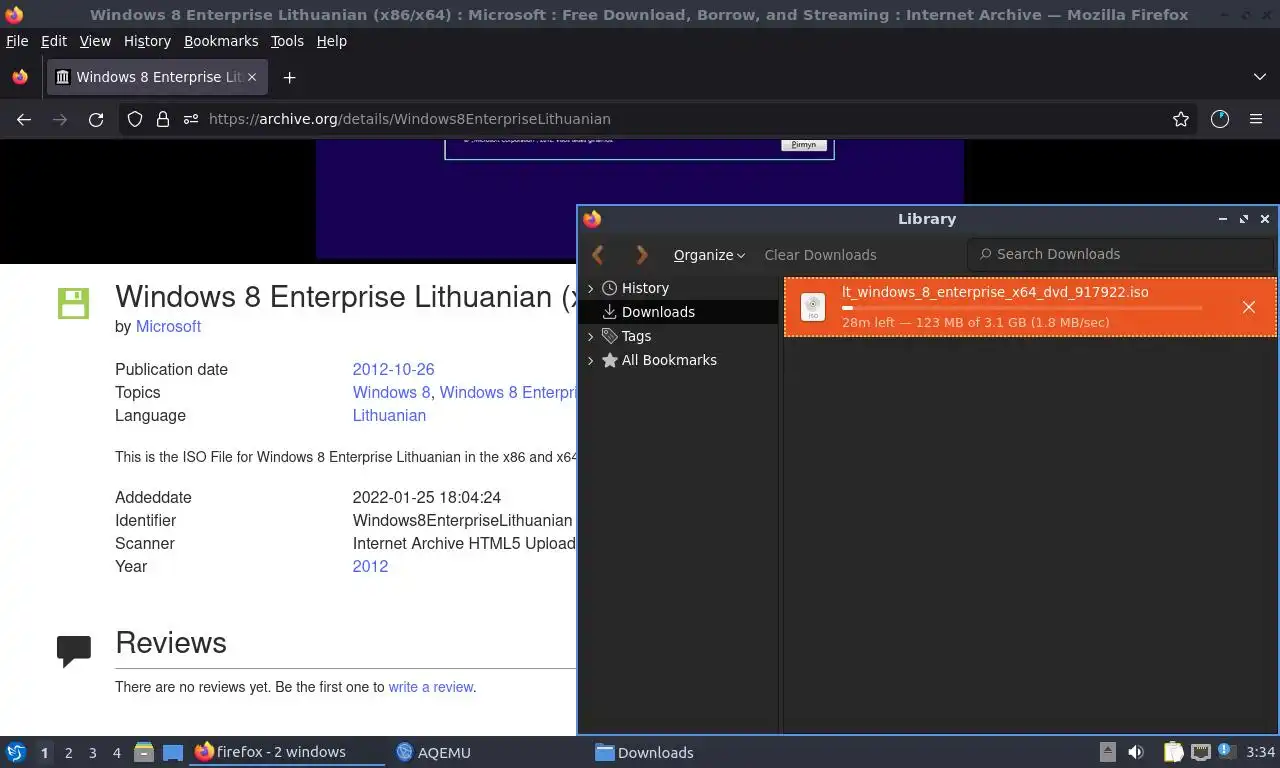
Task: Click the site security padlock icon
Action: tap(163, 119)
